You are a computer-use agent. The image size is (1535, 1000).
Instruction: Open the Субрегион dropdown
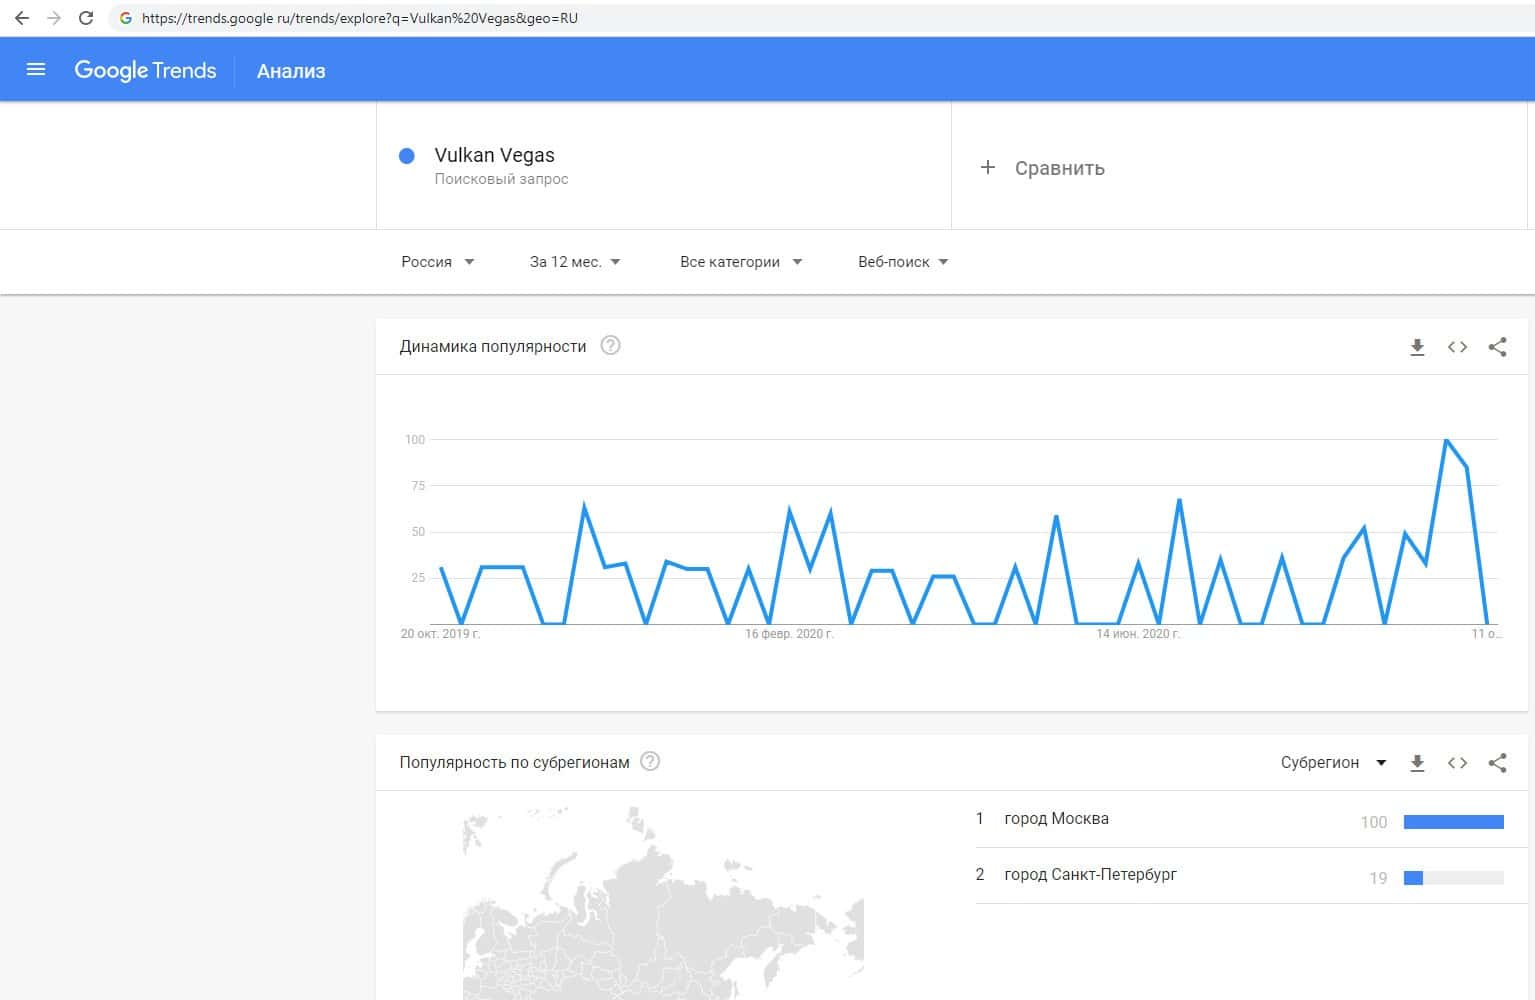[1334, 763]
